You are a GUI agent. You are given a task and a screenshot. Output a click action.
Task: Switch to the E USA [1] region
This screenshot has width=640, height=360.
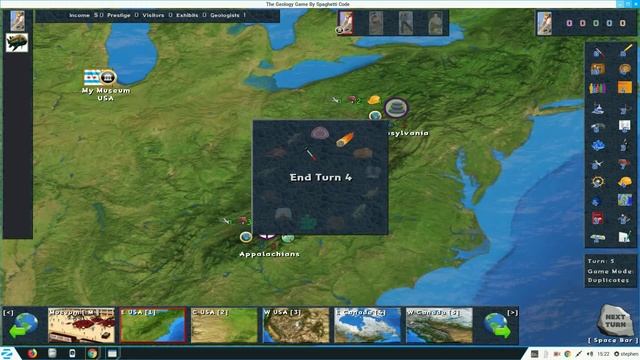[x=153, y=325]
